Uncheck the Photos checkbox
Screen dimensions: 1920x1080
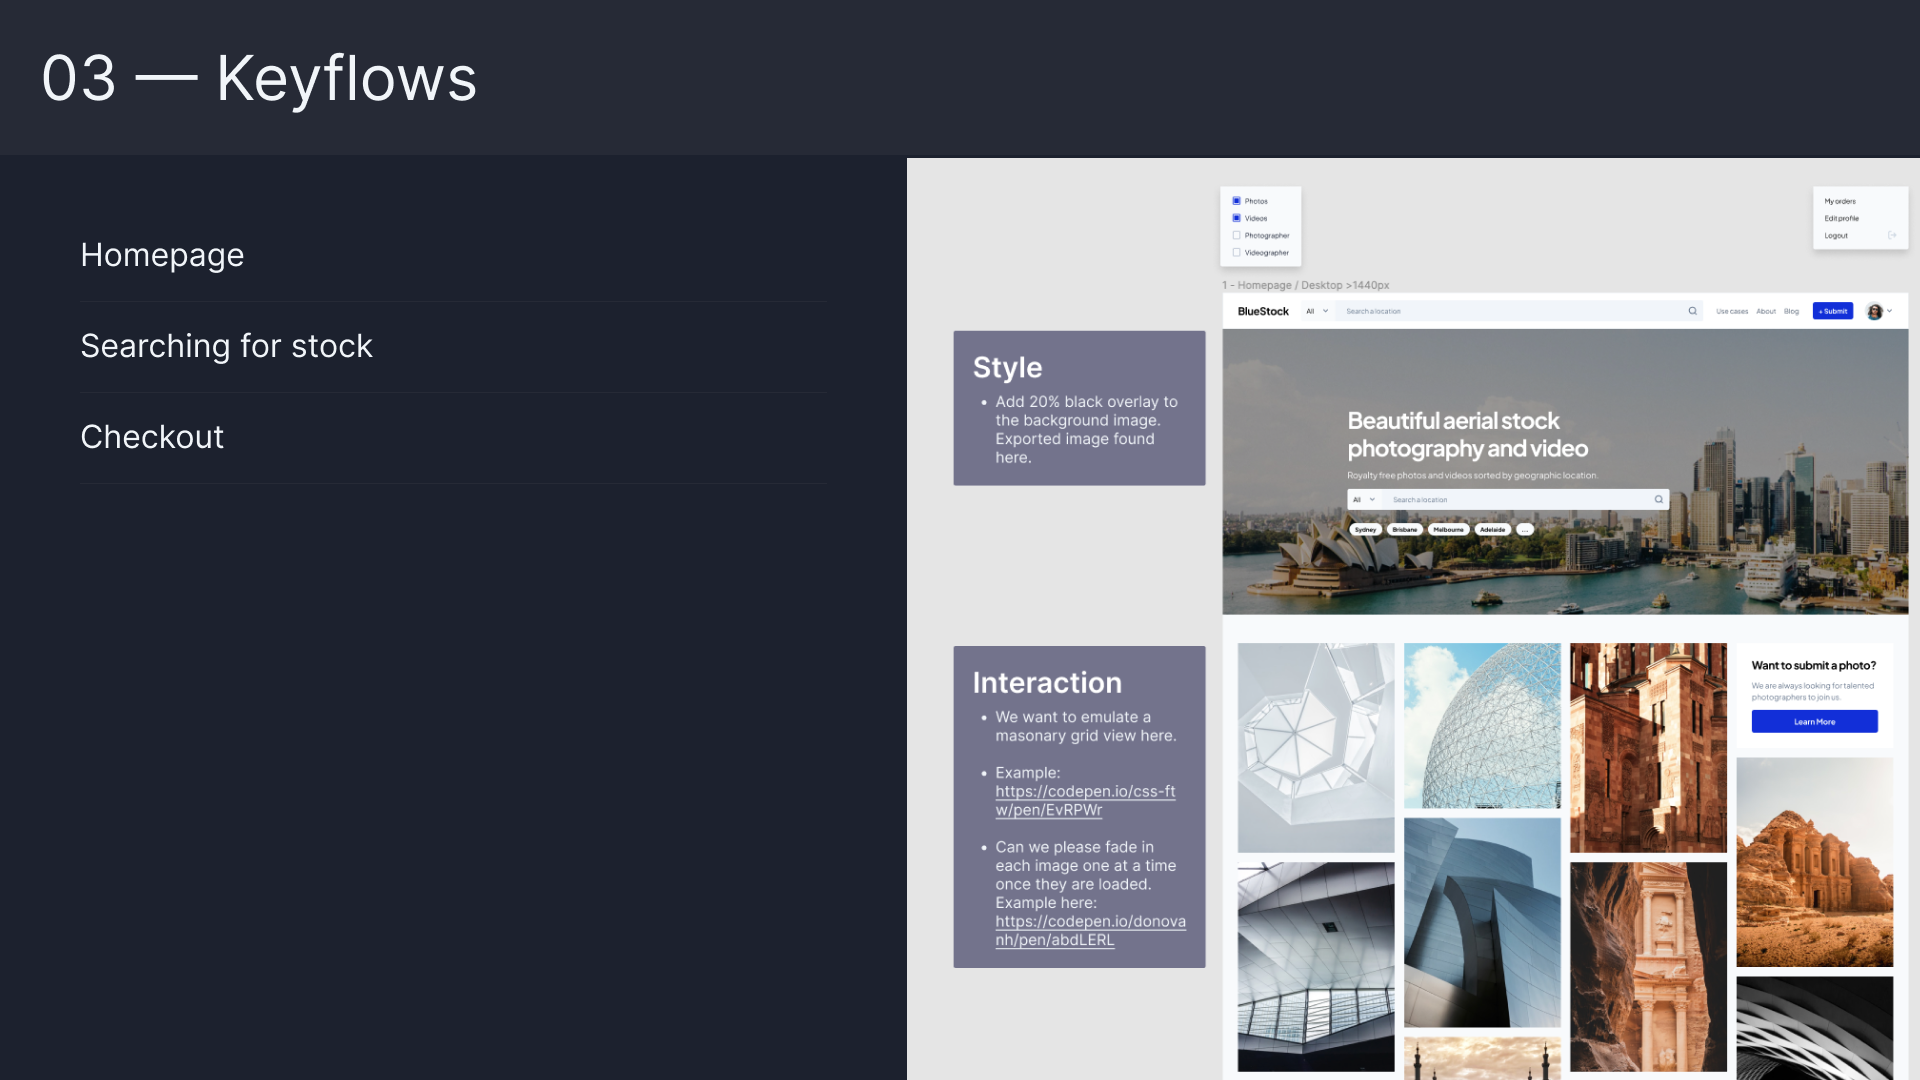click(1237, 201)
